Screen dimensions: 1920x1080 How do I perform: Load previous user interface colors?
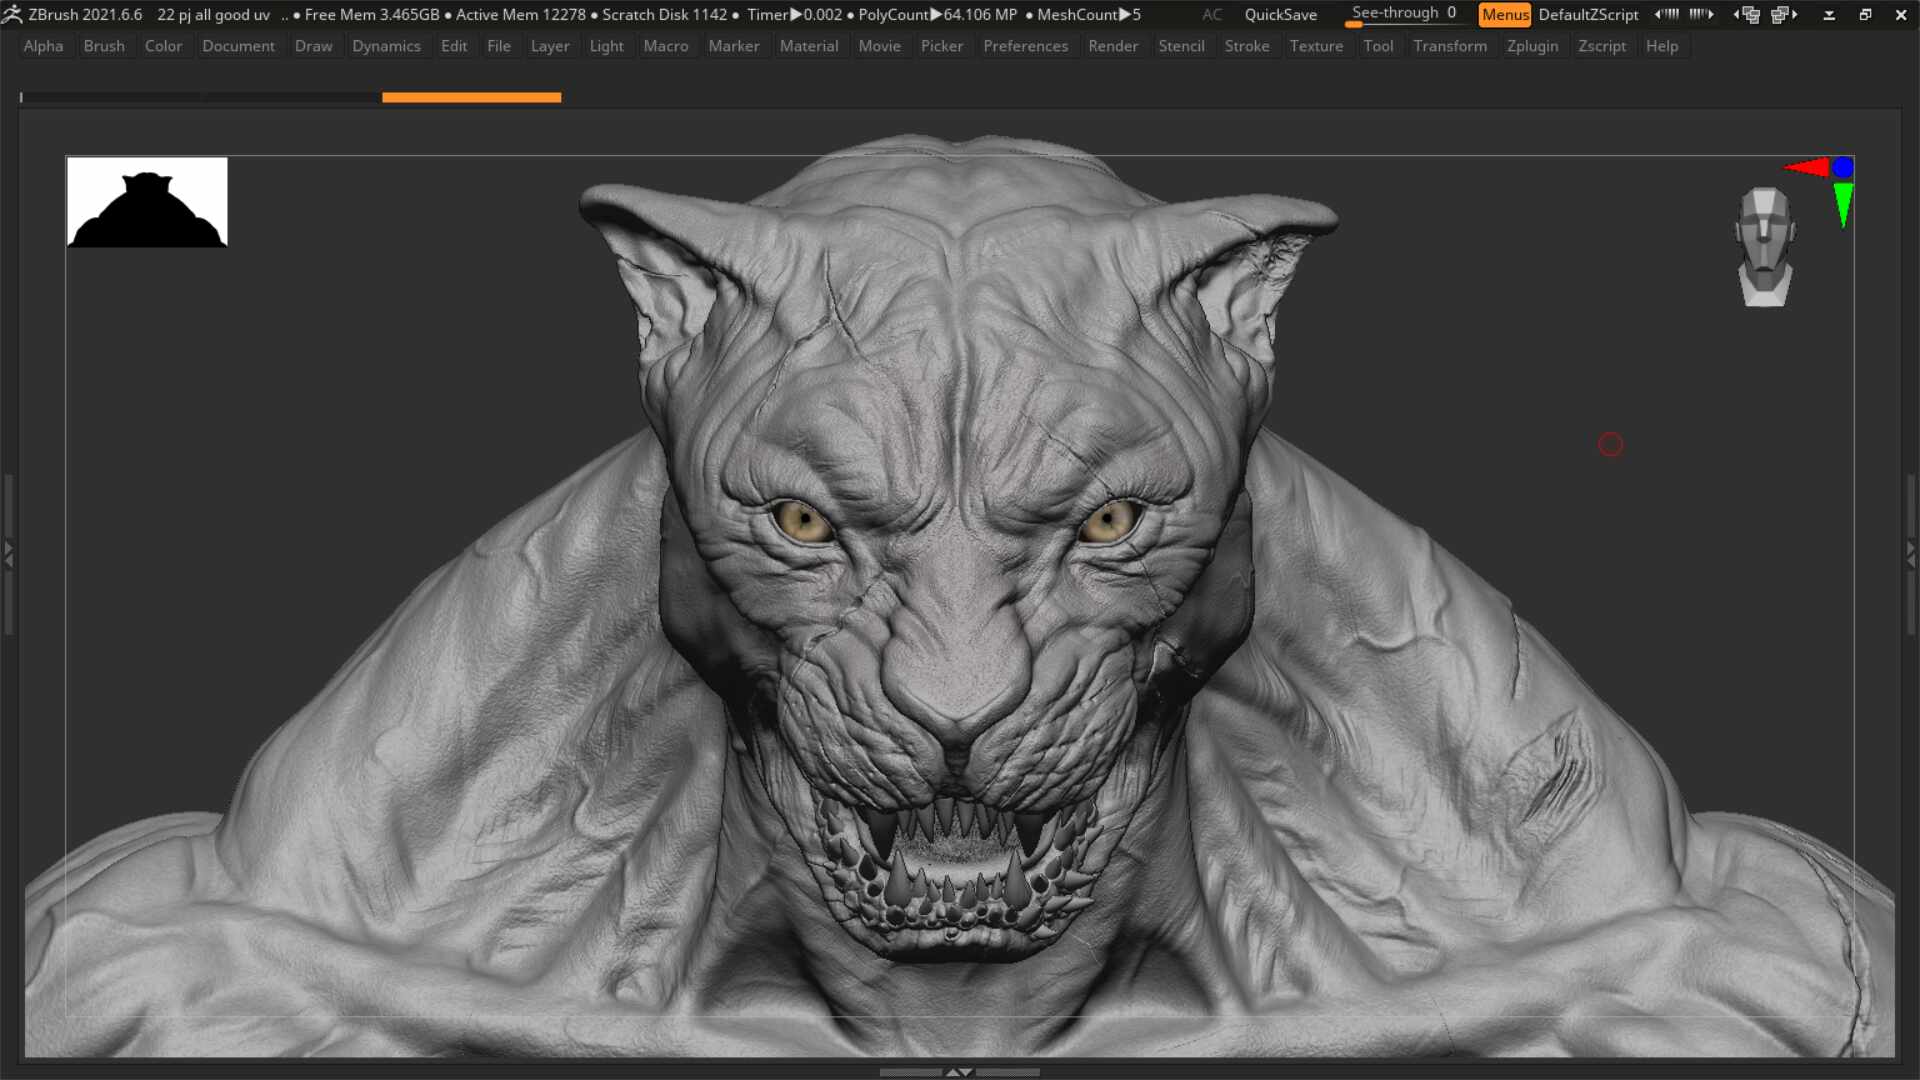tap(1666, 14)
